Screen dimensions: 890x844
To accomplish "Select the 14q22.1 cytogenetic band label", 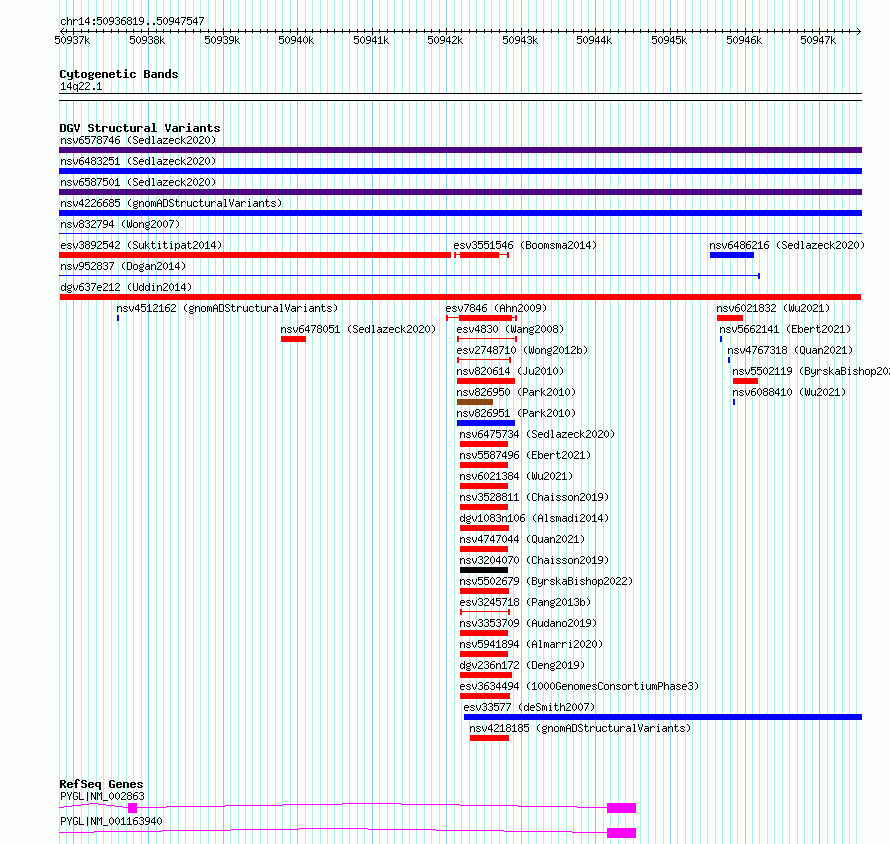I will click(81, 86).
